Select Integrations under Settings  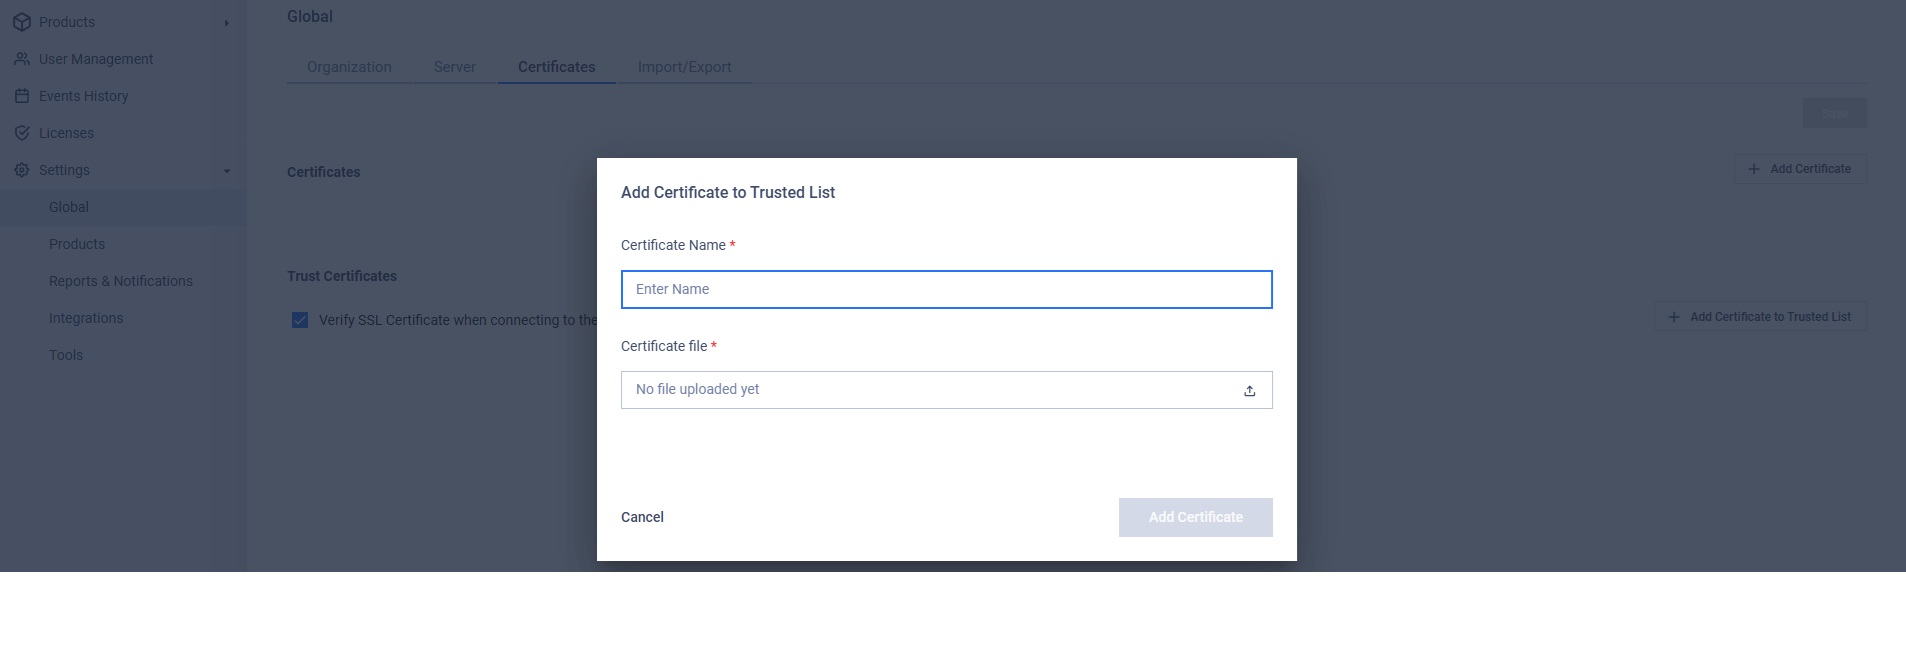click(x=86, y=318)
